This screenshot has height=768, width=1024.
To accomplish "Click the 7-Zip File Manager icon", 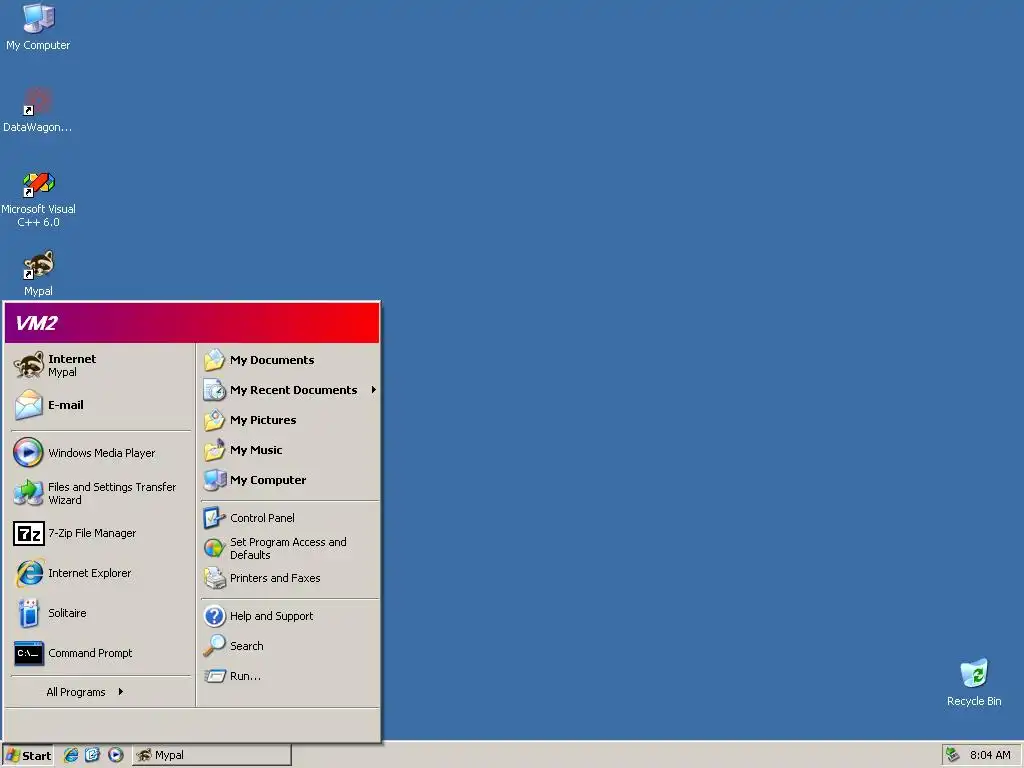I will 29,534.
